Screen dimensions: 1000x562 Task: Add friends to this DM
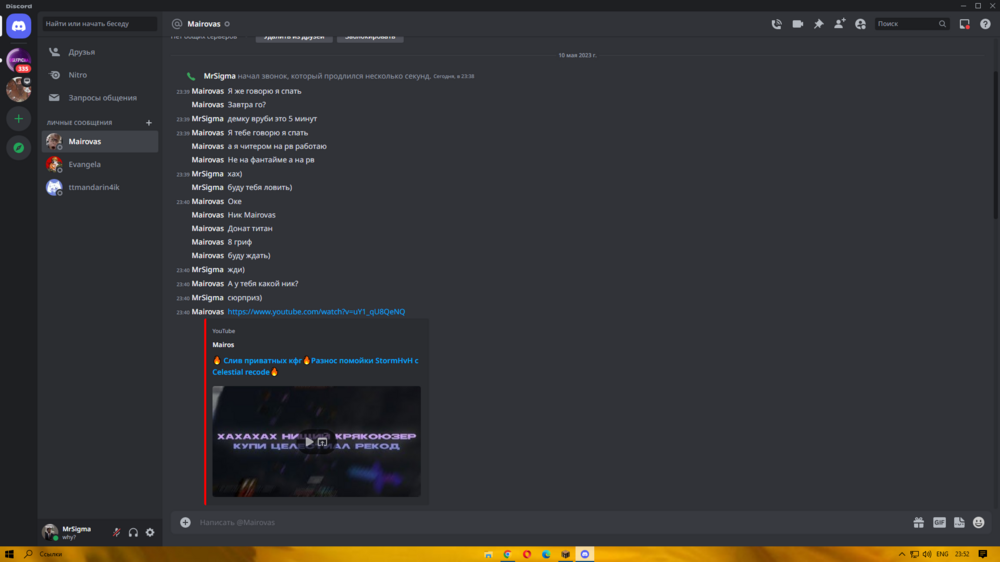(x=839, y=24)
